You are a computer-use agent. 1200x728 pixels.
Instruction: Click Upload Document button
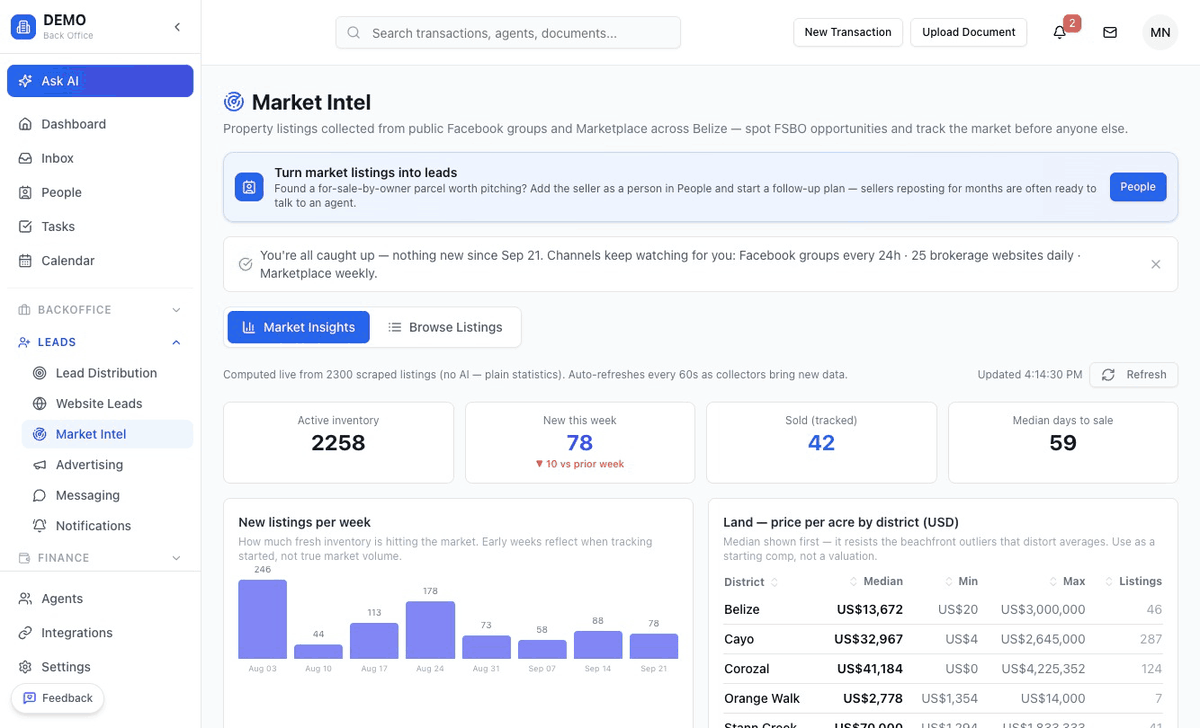(x=968, y=32)
